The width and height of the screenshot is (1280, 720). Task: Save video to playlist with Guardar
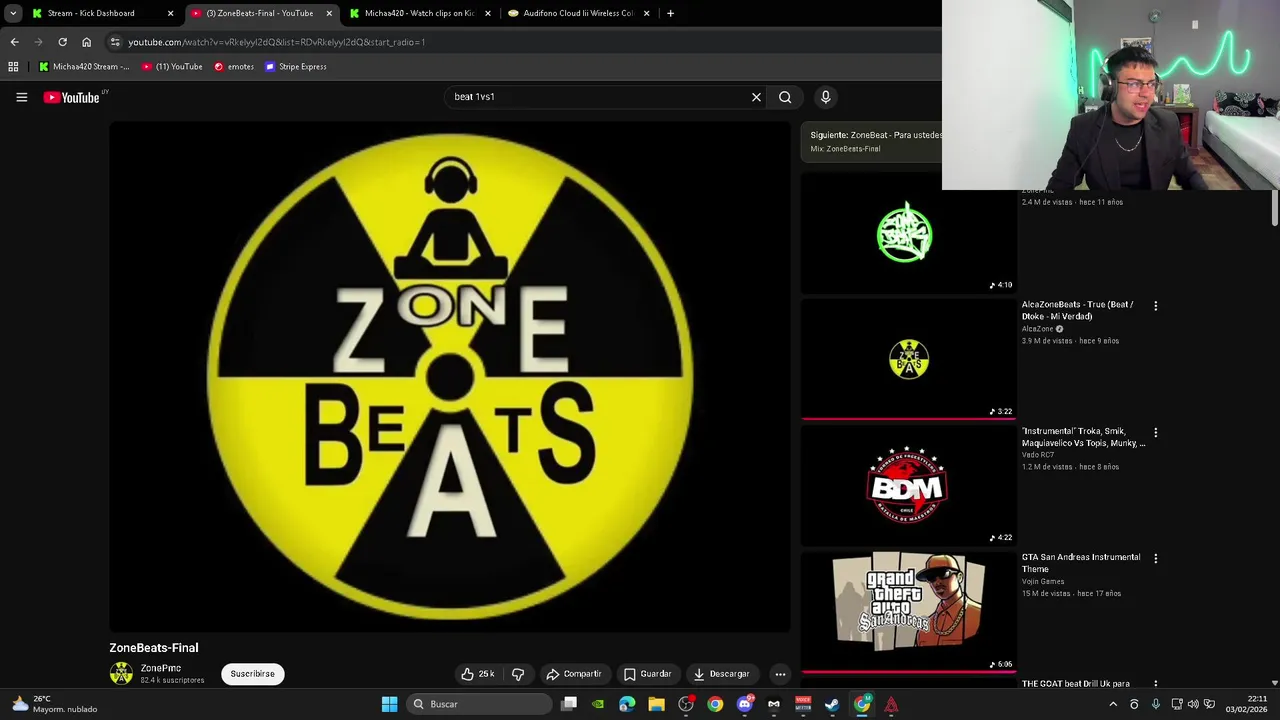[647, 674]
